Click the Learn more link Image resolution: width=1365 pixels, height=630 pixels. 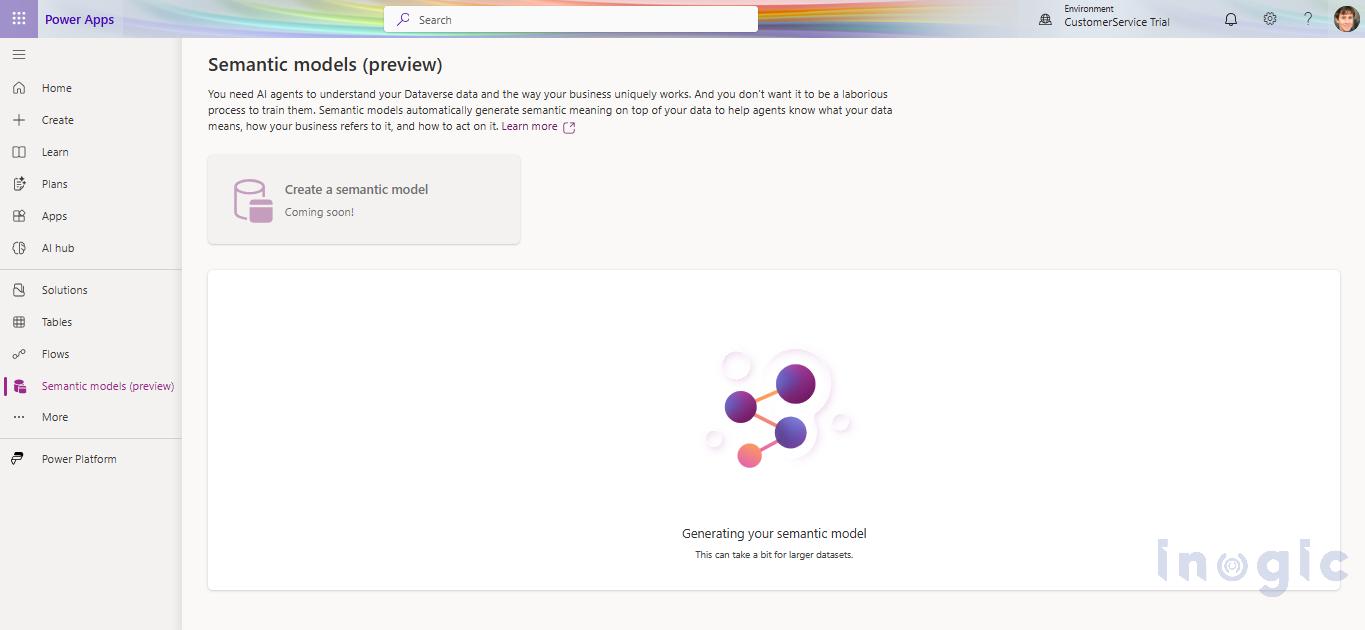click(x=529, y=127)
